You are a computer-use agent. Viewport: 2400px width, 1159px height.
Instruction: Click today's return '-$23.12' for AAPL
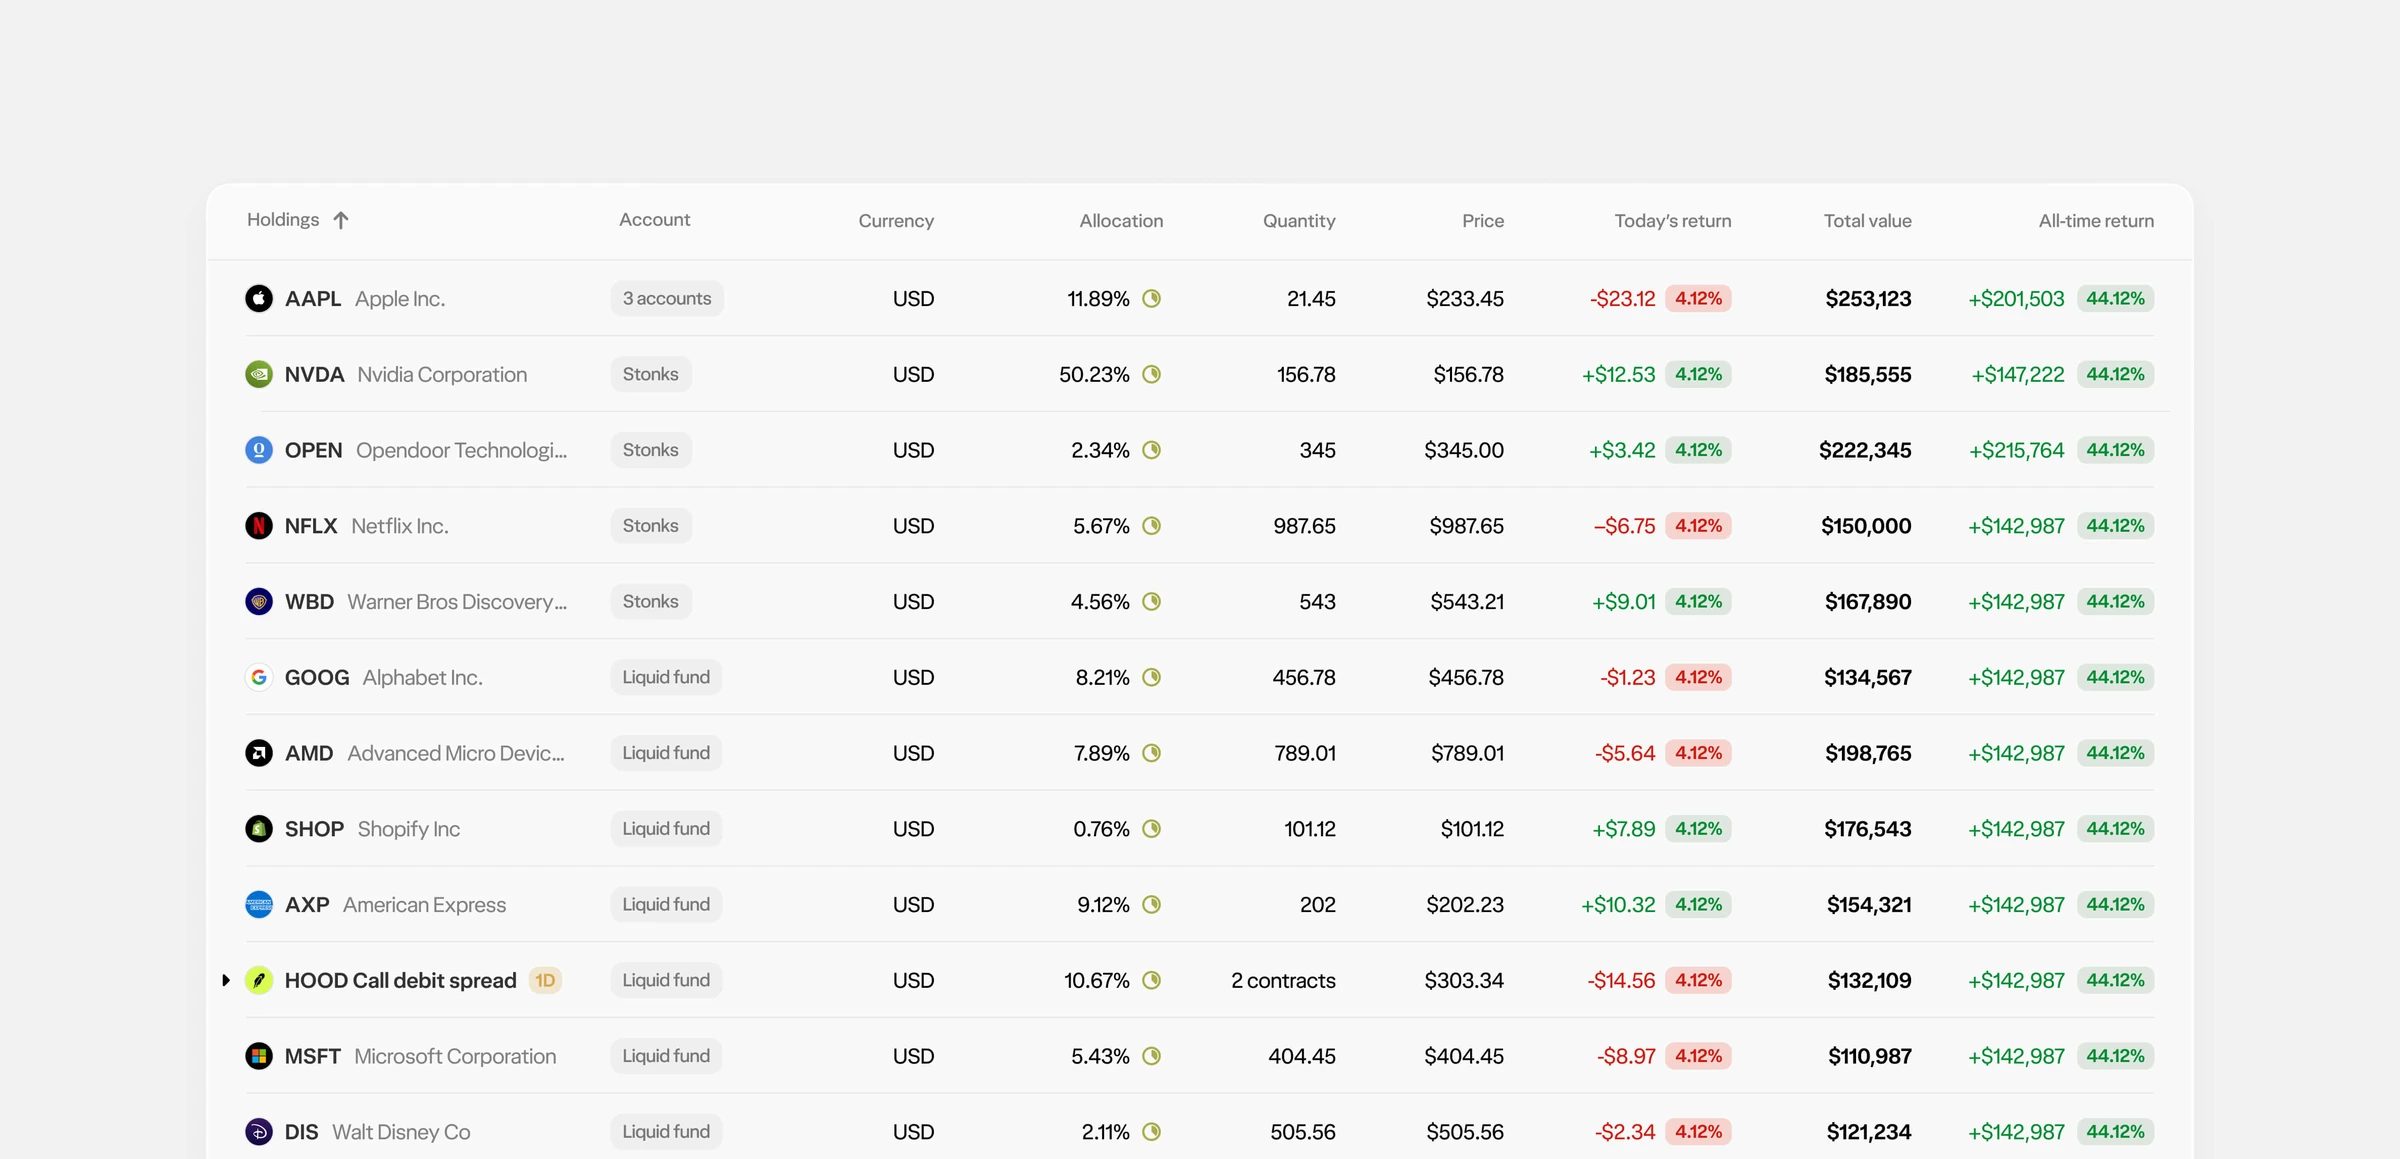pyautogui.click(x=1623, y=299)
